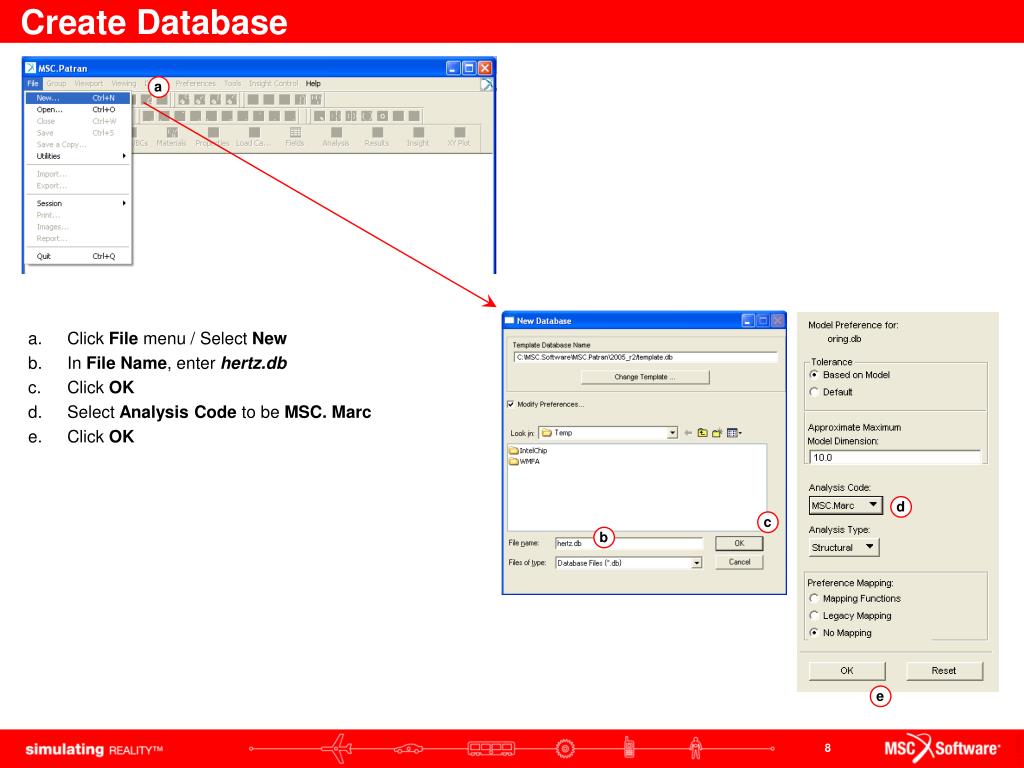Click the Create New Folder icon
The width and height of the screenshot is (1024, 768).
(x=721, y=433)
